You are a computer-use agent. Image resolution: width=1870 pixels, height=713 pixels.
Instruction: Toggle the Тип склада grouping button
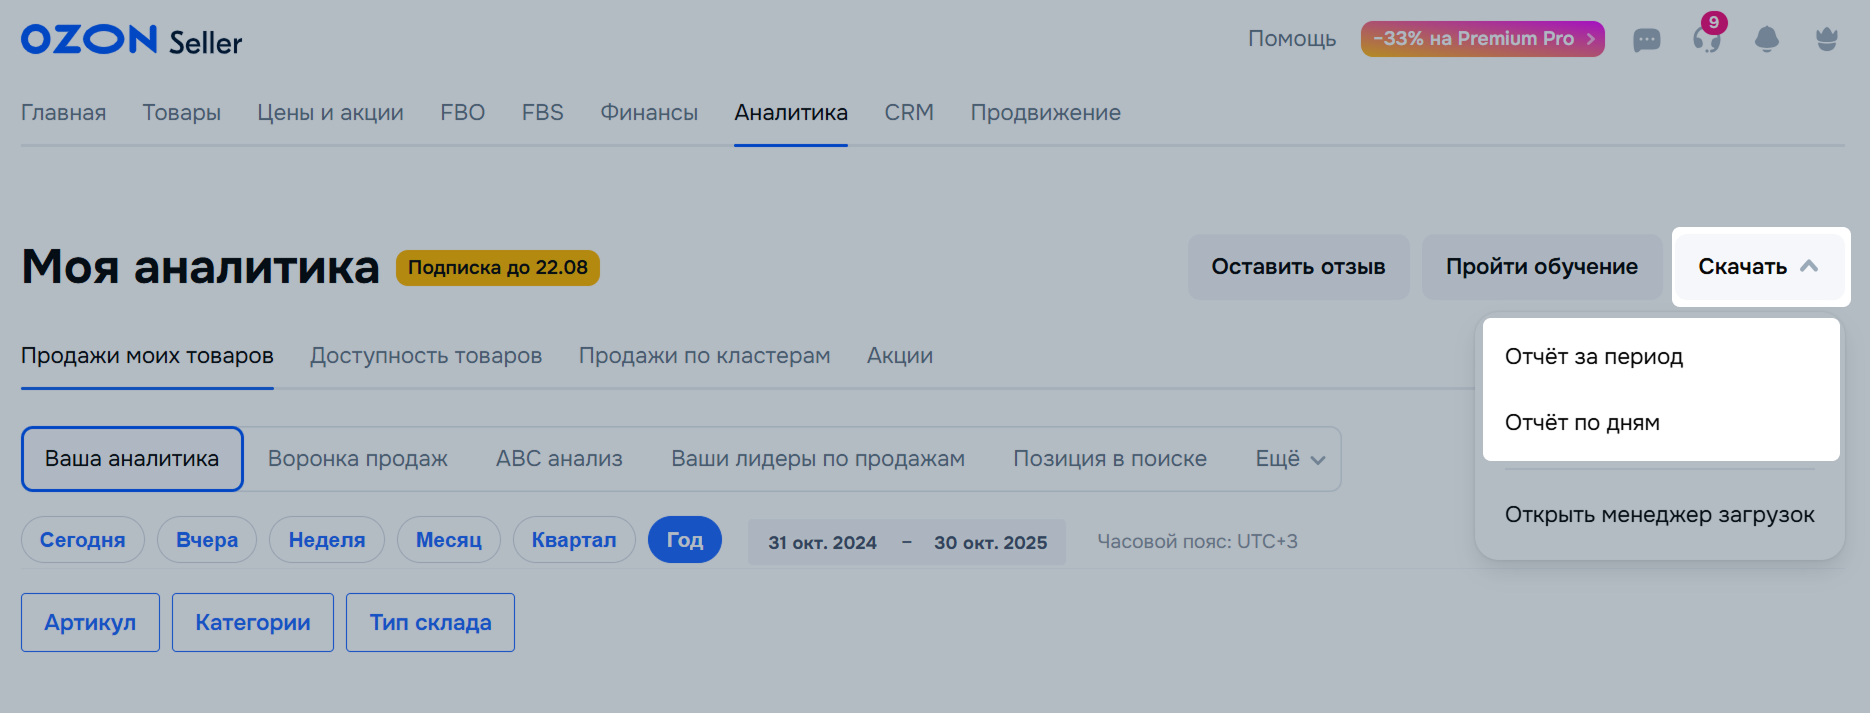coord(430,623)
